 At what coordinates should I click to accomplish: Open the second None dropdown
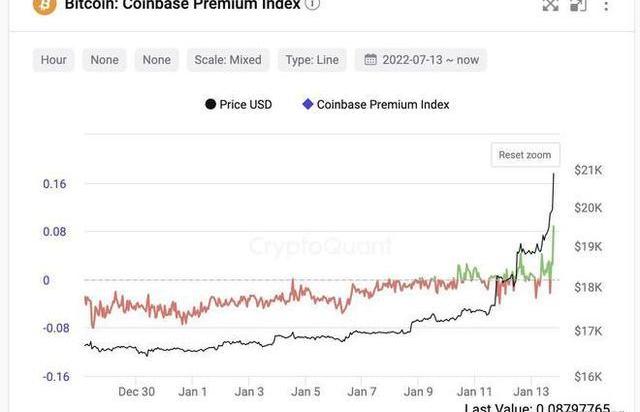156,60
